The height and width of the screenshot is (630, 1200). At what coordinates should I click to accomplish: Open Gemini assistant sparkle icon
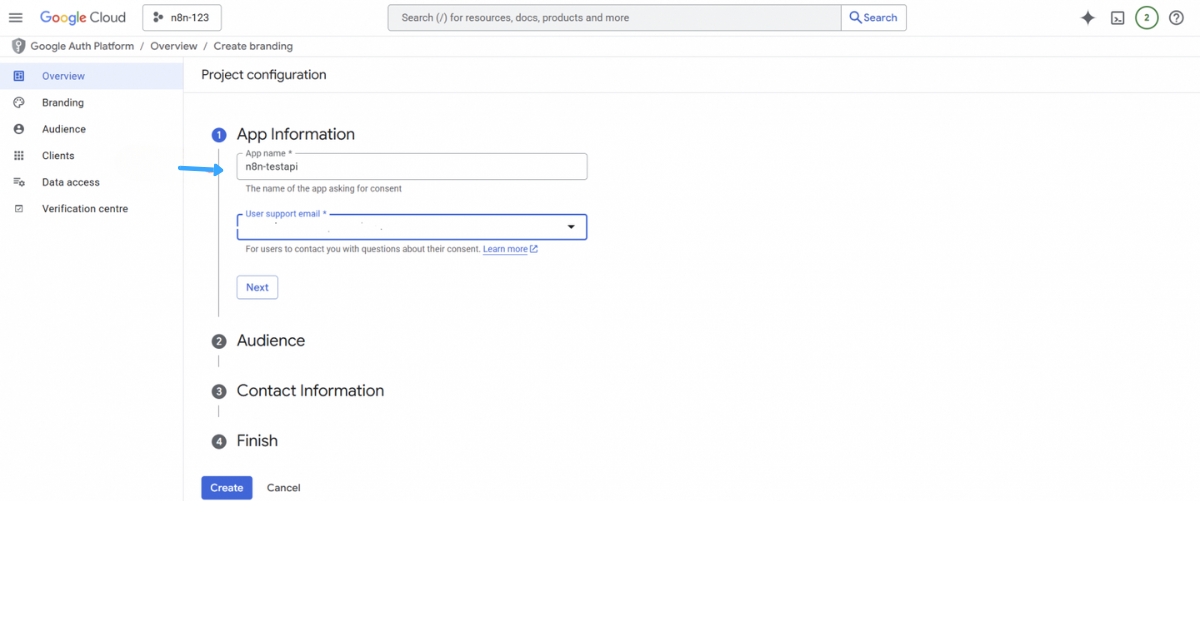pyautogui.click(x=1087, y=17)
